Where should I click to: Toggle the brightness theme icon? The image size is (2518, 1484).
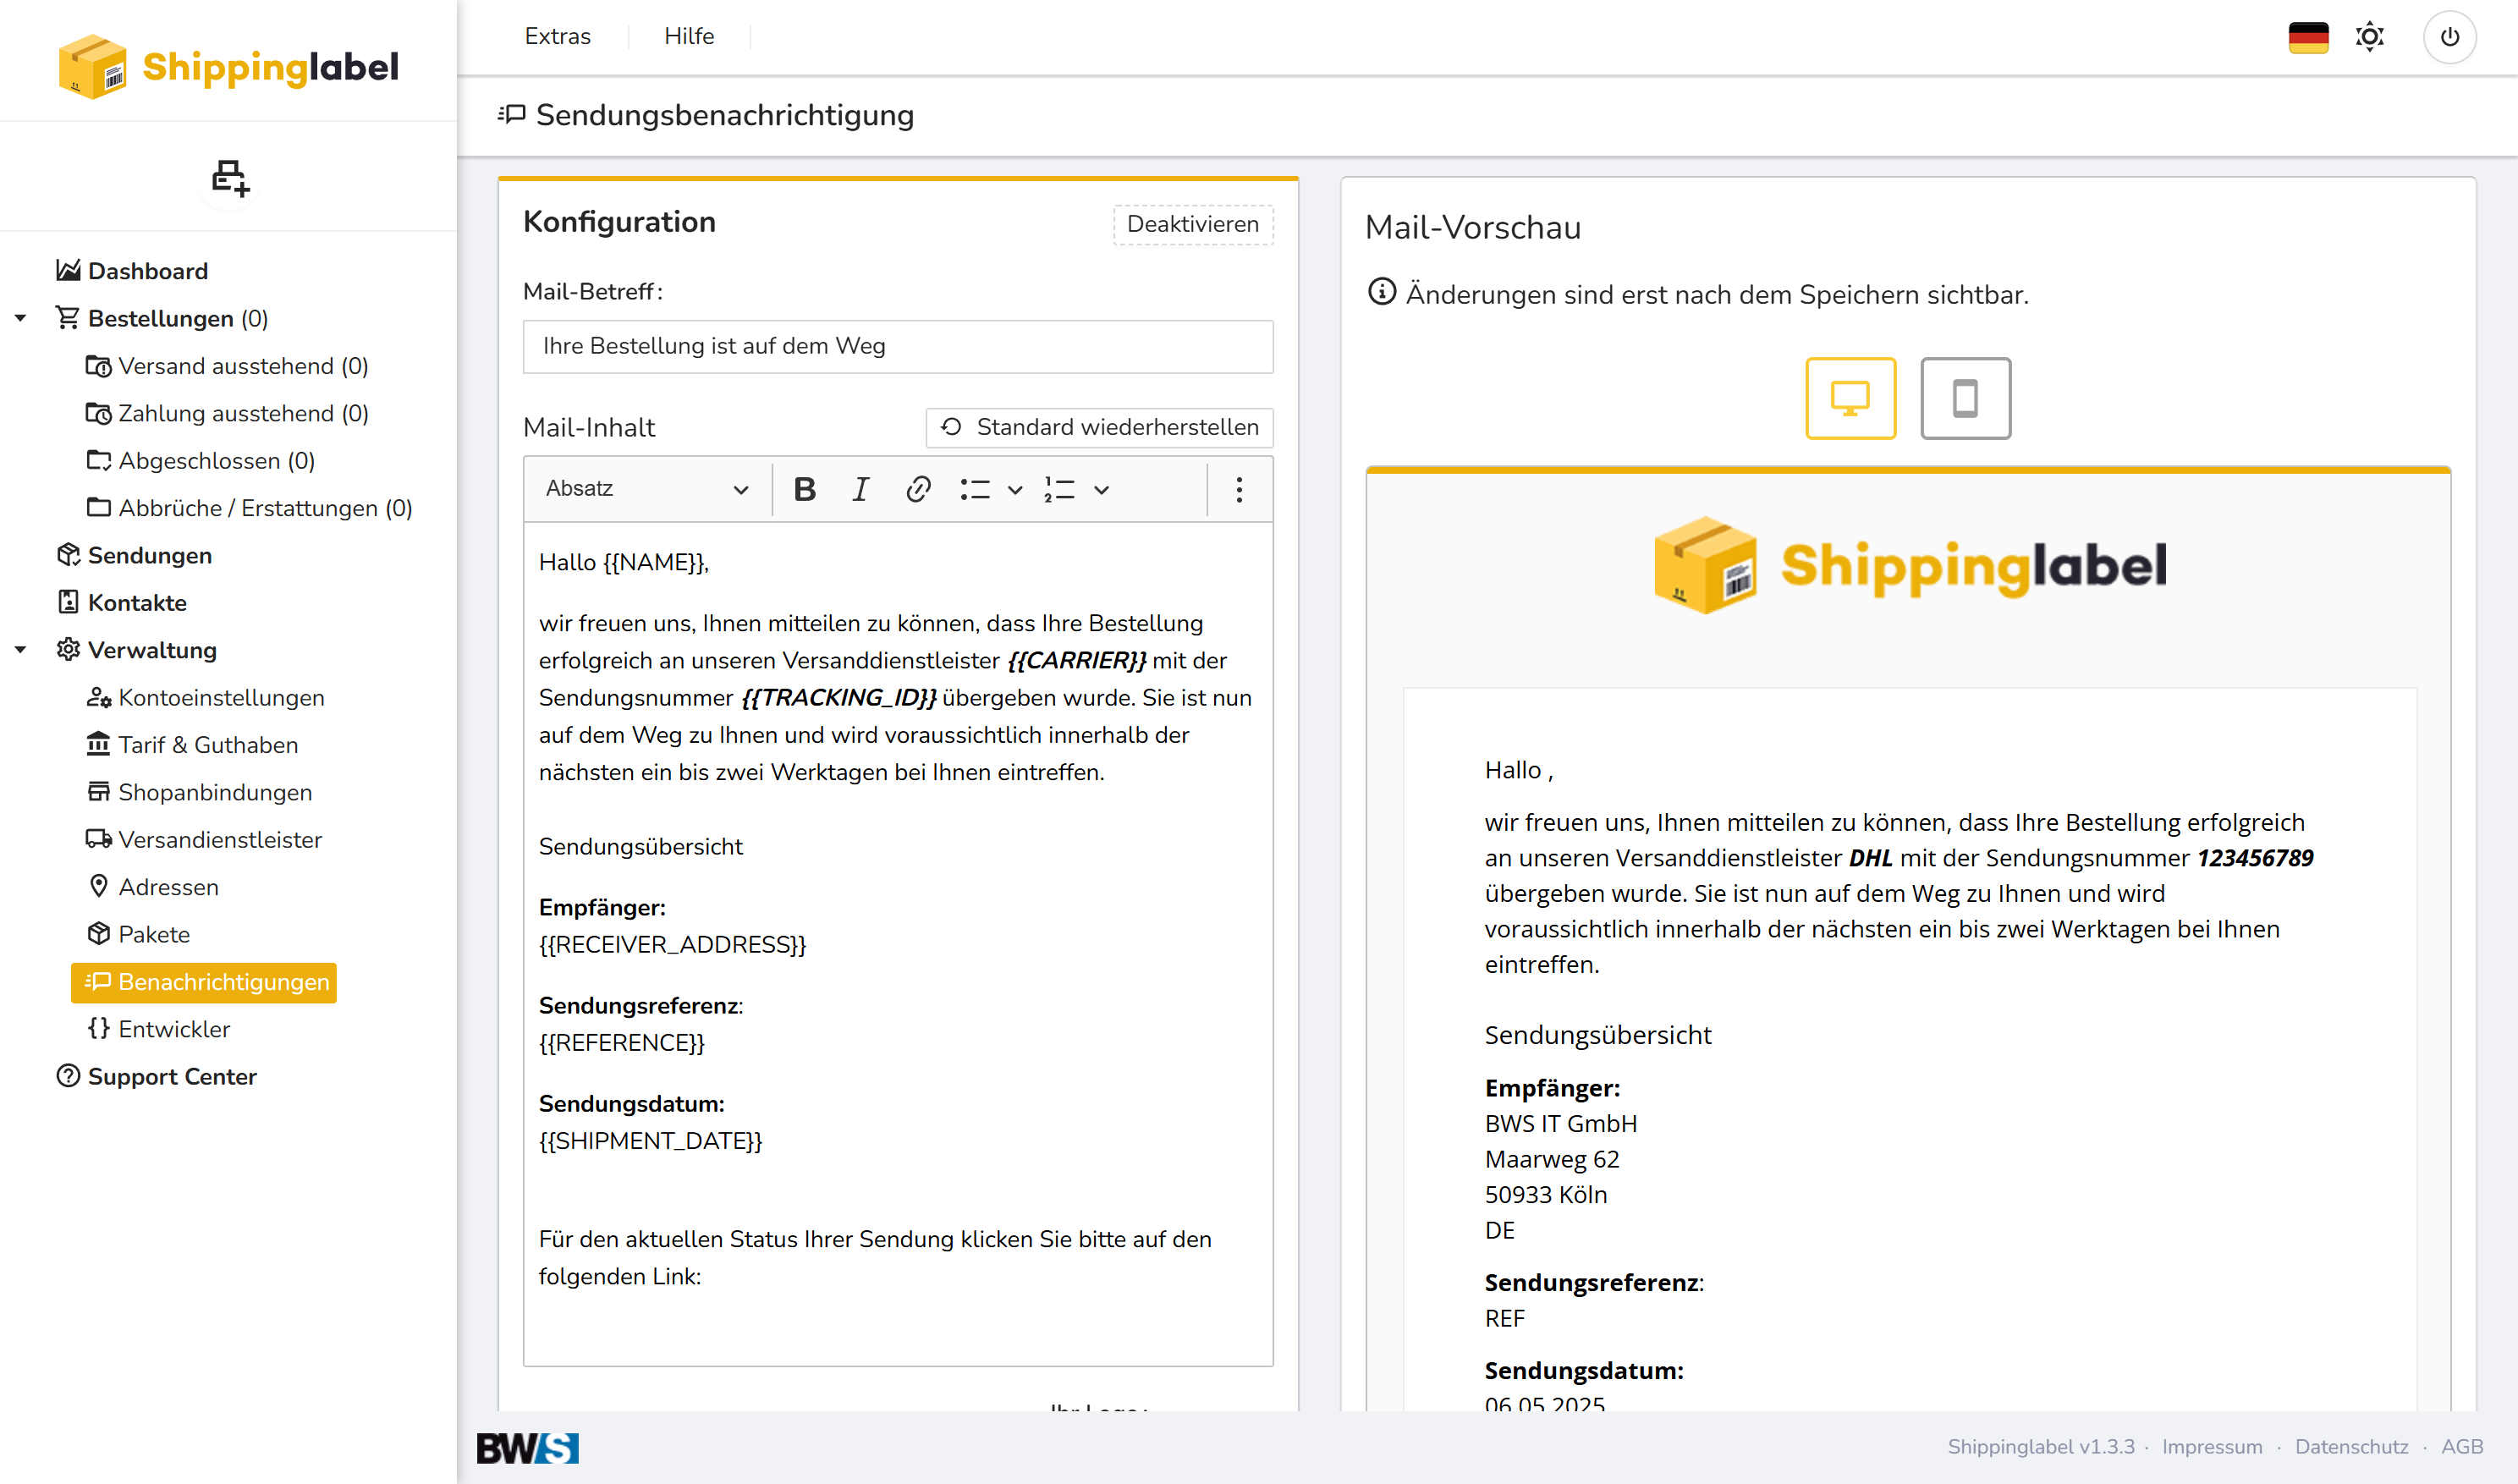2369,37
